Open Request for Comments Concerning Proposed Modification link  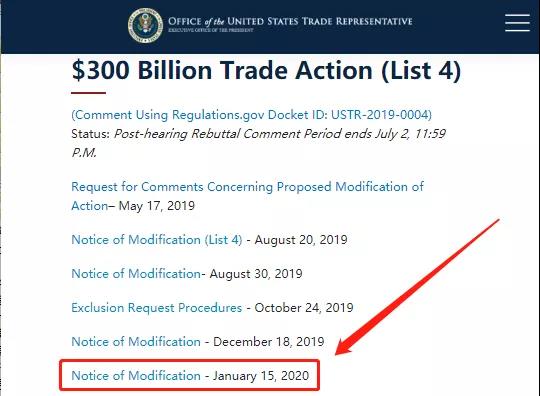(247, 196)
